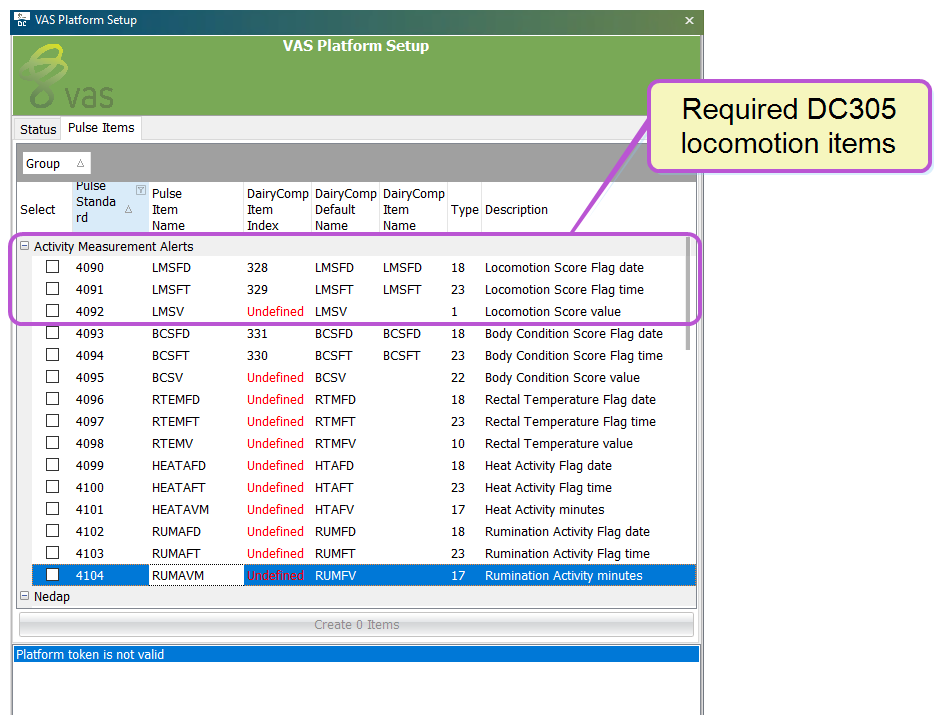Check the box for item 4097 RTEMFT
The width and height of the screenshot is (944, 725).
[x=53, y=421]
